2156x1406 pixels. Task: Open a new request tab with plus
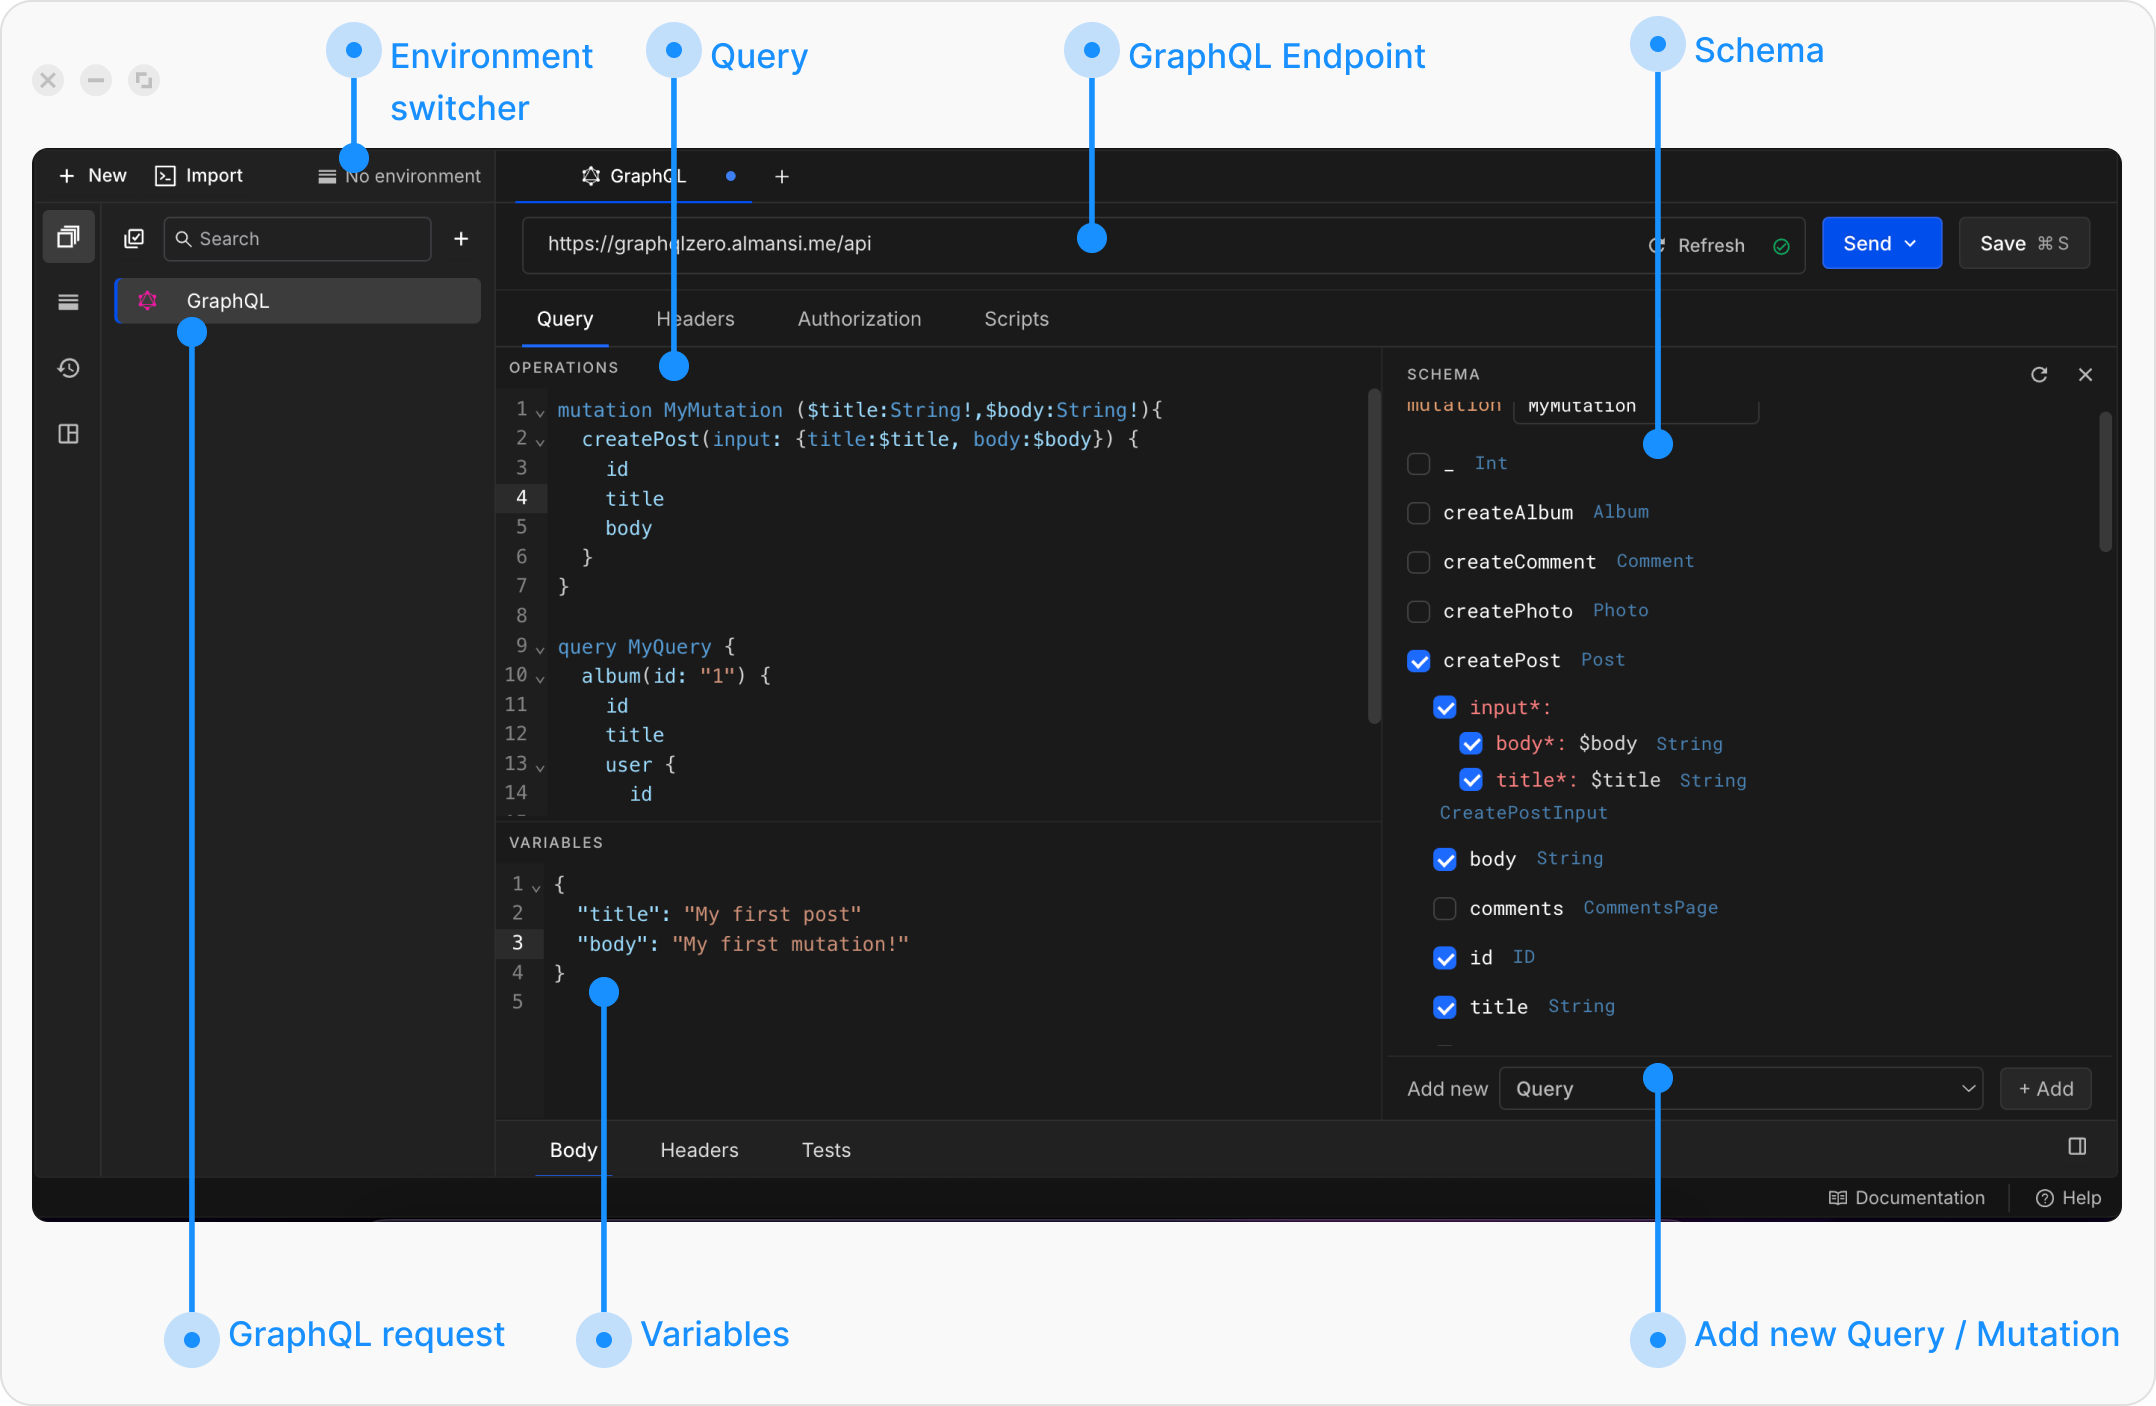782,177
